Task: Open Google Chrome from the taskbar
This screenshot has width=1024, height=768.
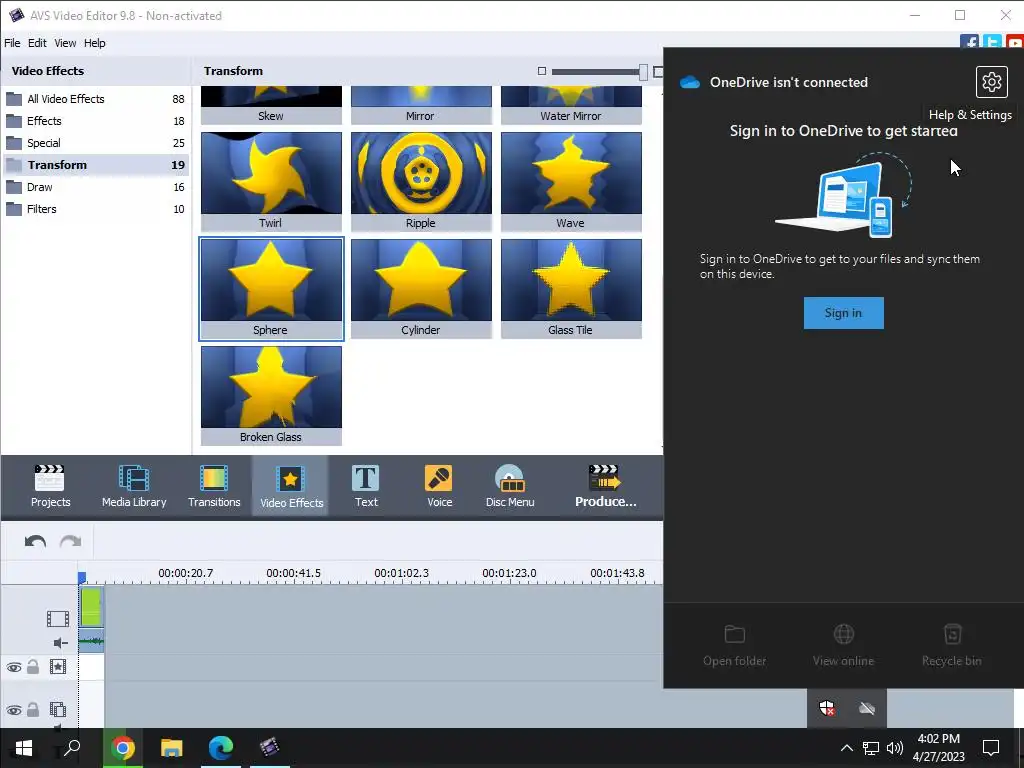Action: point(122,747)
